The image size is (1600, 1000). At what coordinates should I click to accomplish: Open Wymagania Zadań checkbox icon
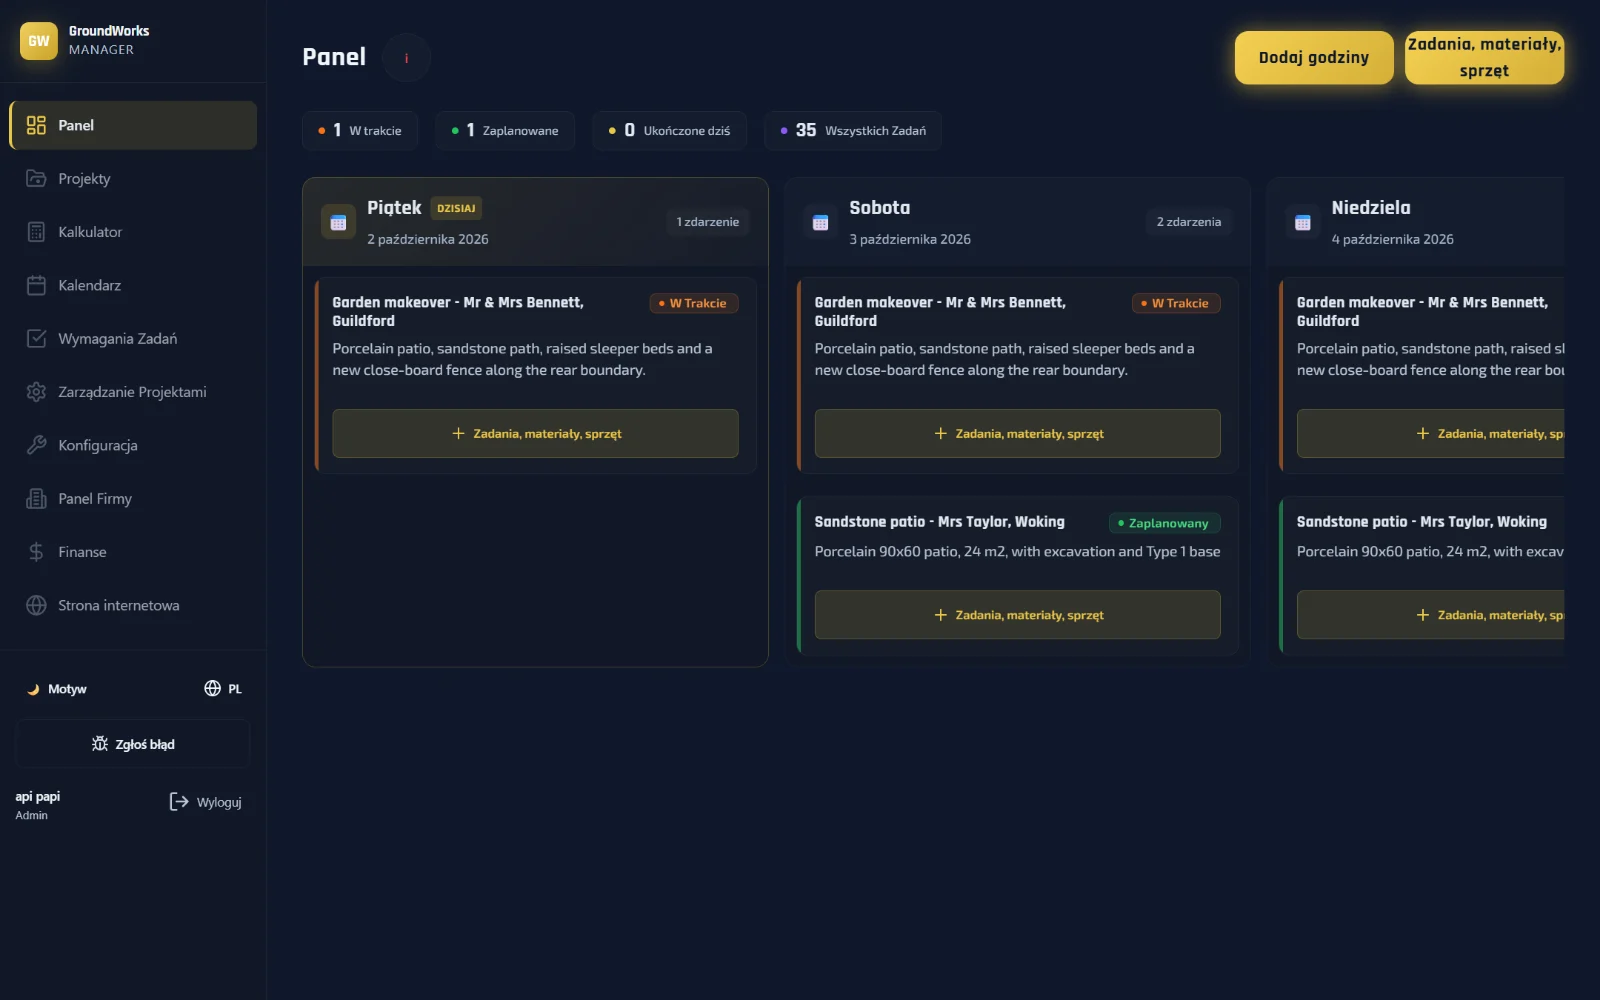pyautogui.click(x=36, y=338)
